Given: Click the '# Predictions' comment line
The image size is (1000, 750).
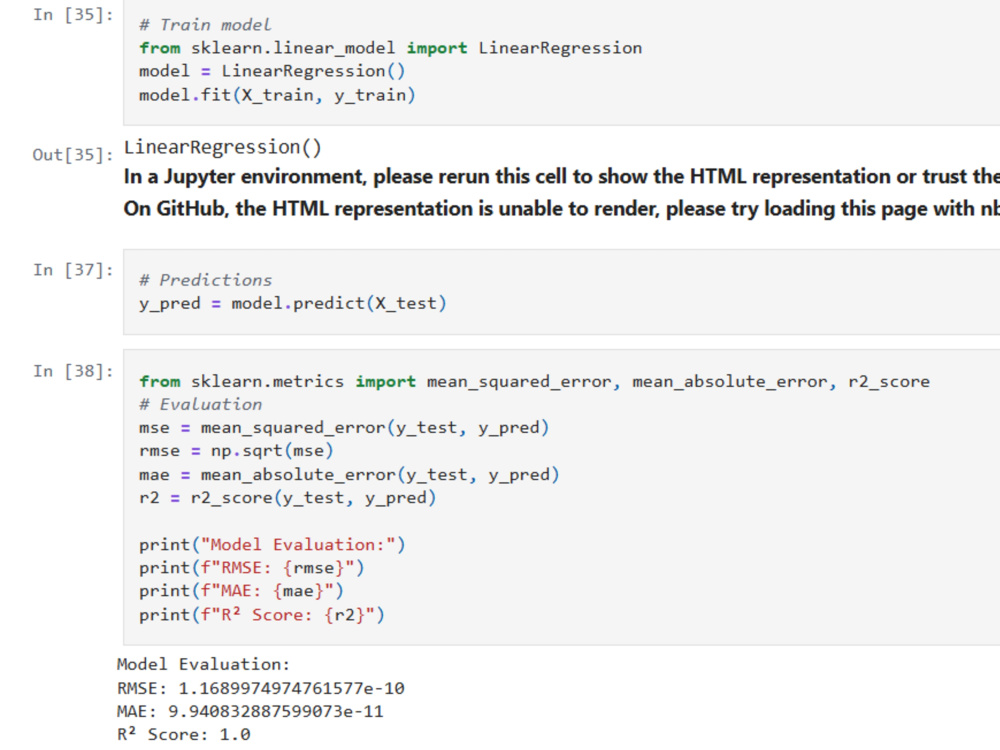Looking at the screenshot, I should 205,280.
